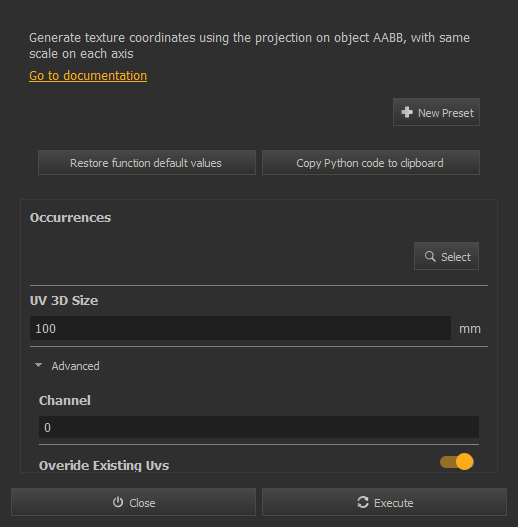Restore function default values
Viewport: 518px width, 527px height.
tap(147, 163)
